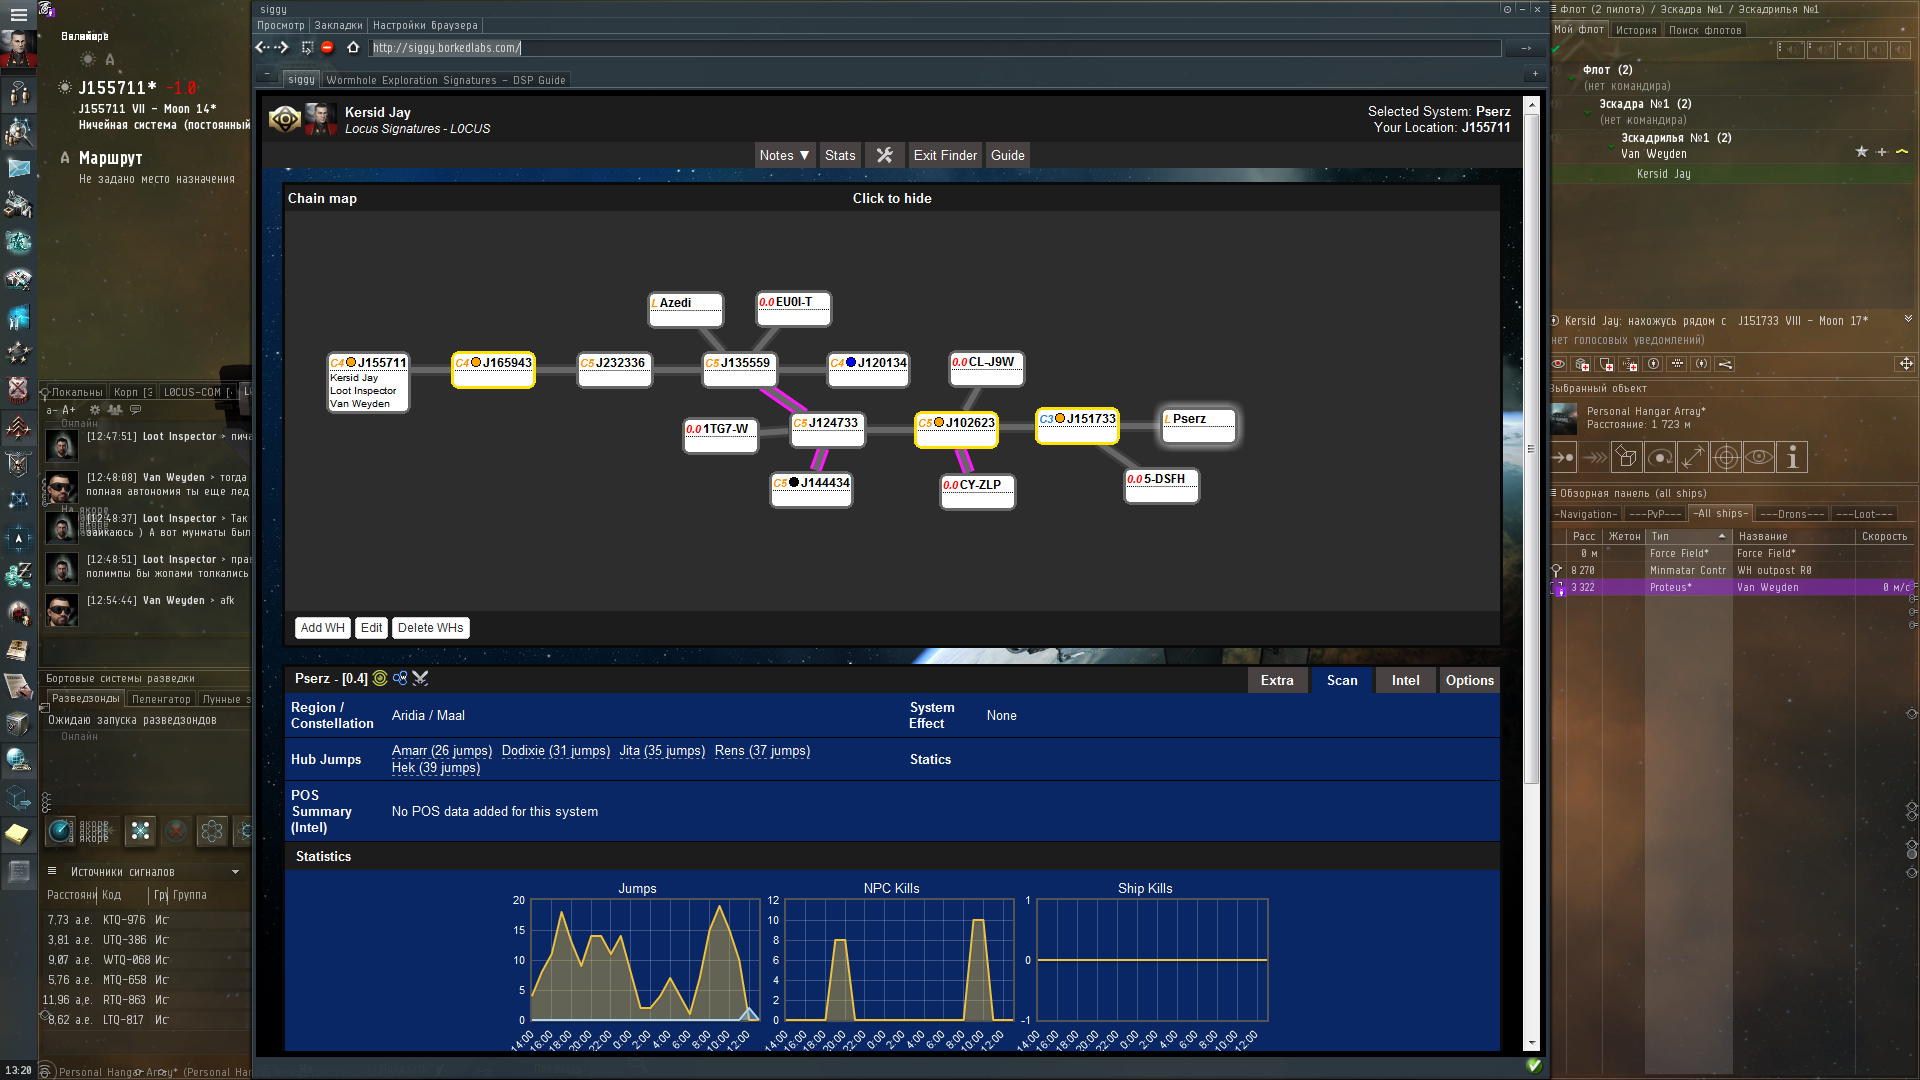Click approach icon for Personal Hangar Array
Screen dimensions: 1920x1080
[x=1563, y=458]
